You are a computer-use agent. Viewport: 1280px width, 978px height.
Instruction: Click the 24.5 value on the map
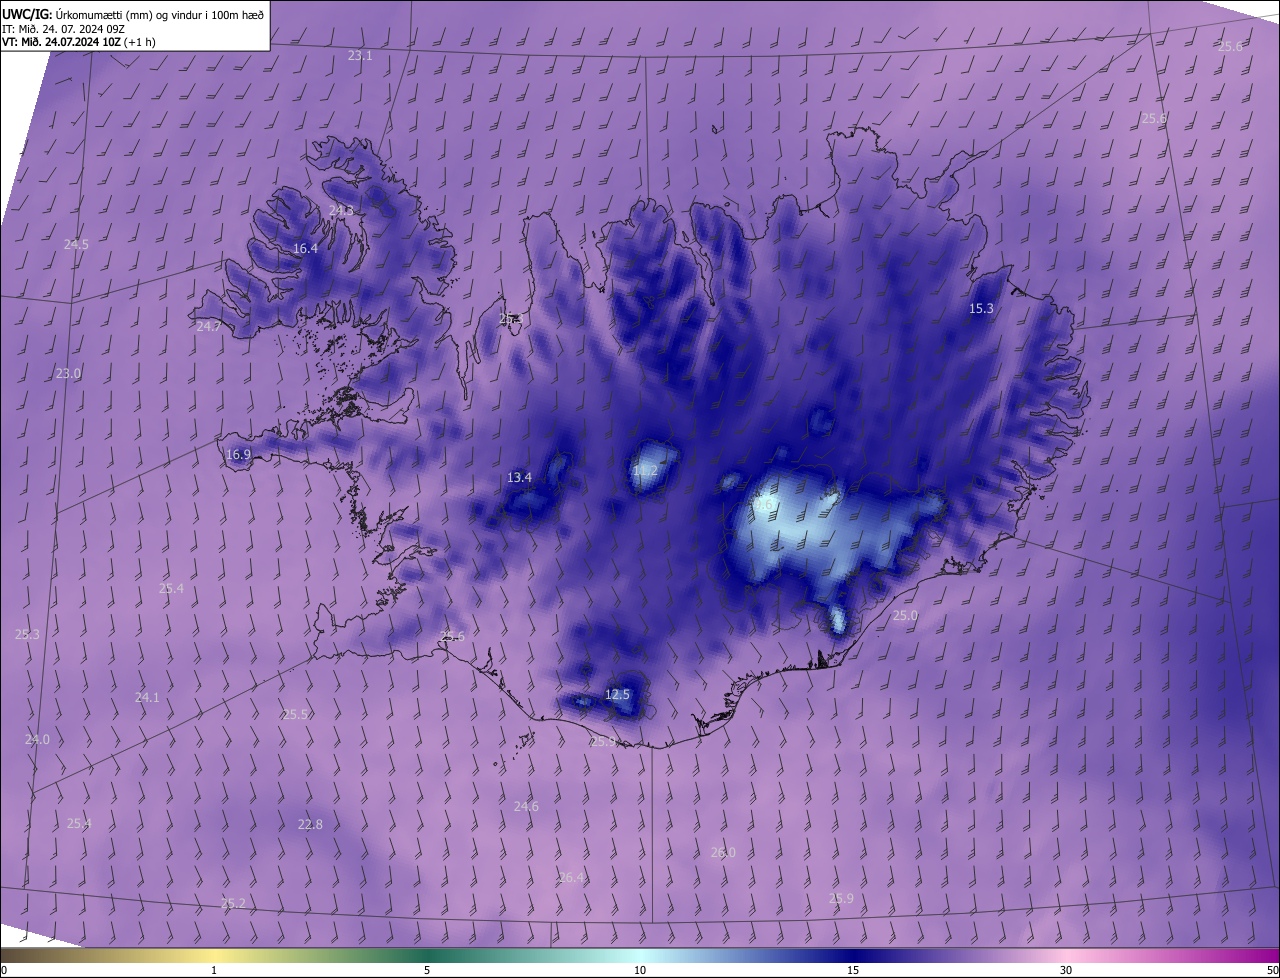[x=76, y=245]
